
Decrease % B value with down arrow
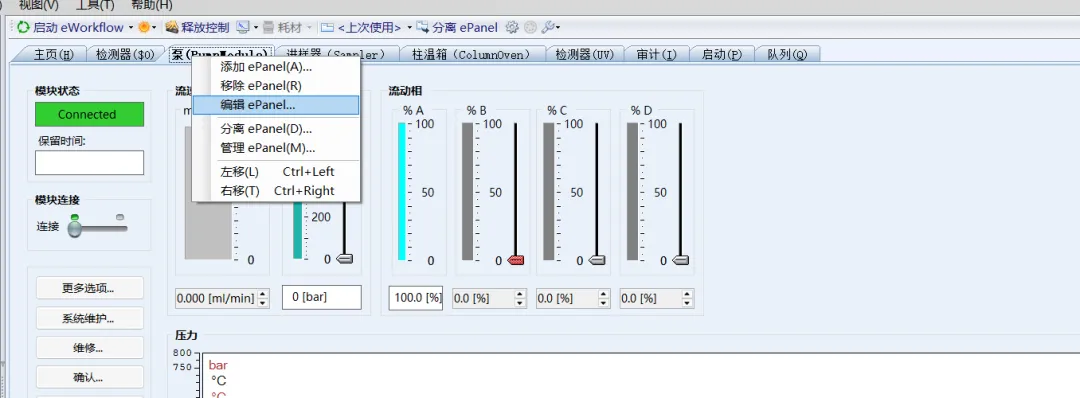(520, 303)
